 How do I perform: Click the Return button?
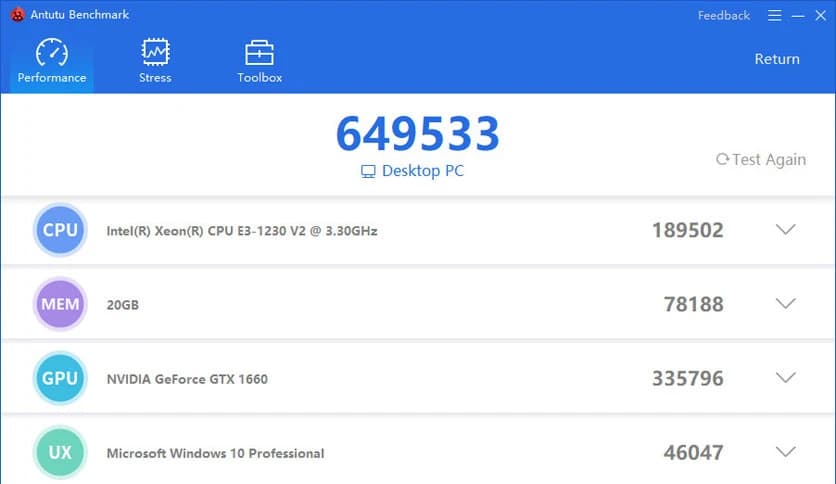tap(777, 59)
